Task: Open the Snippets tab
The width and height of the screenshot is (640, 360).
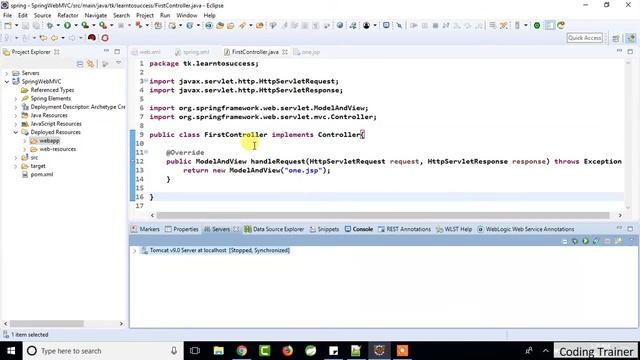Action: coord(324,229)
